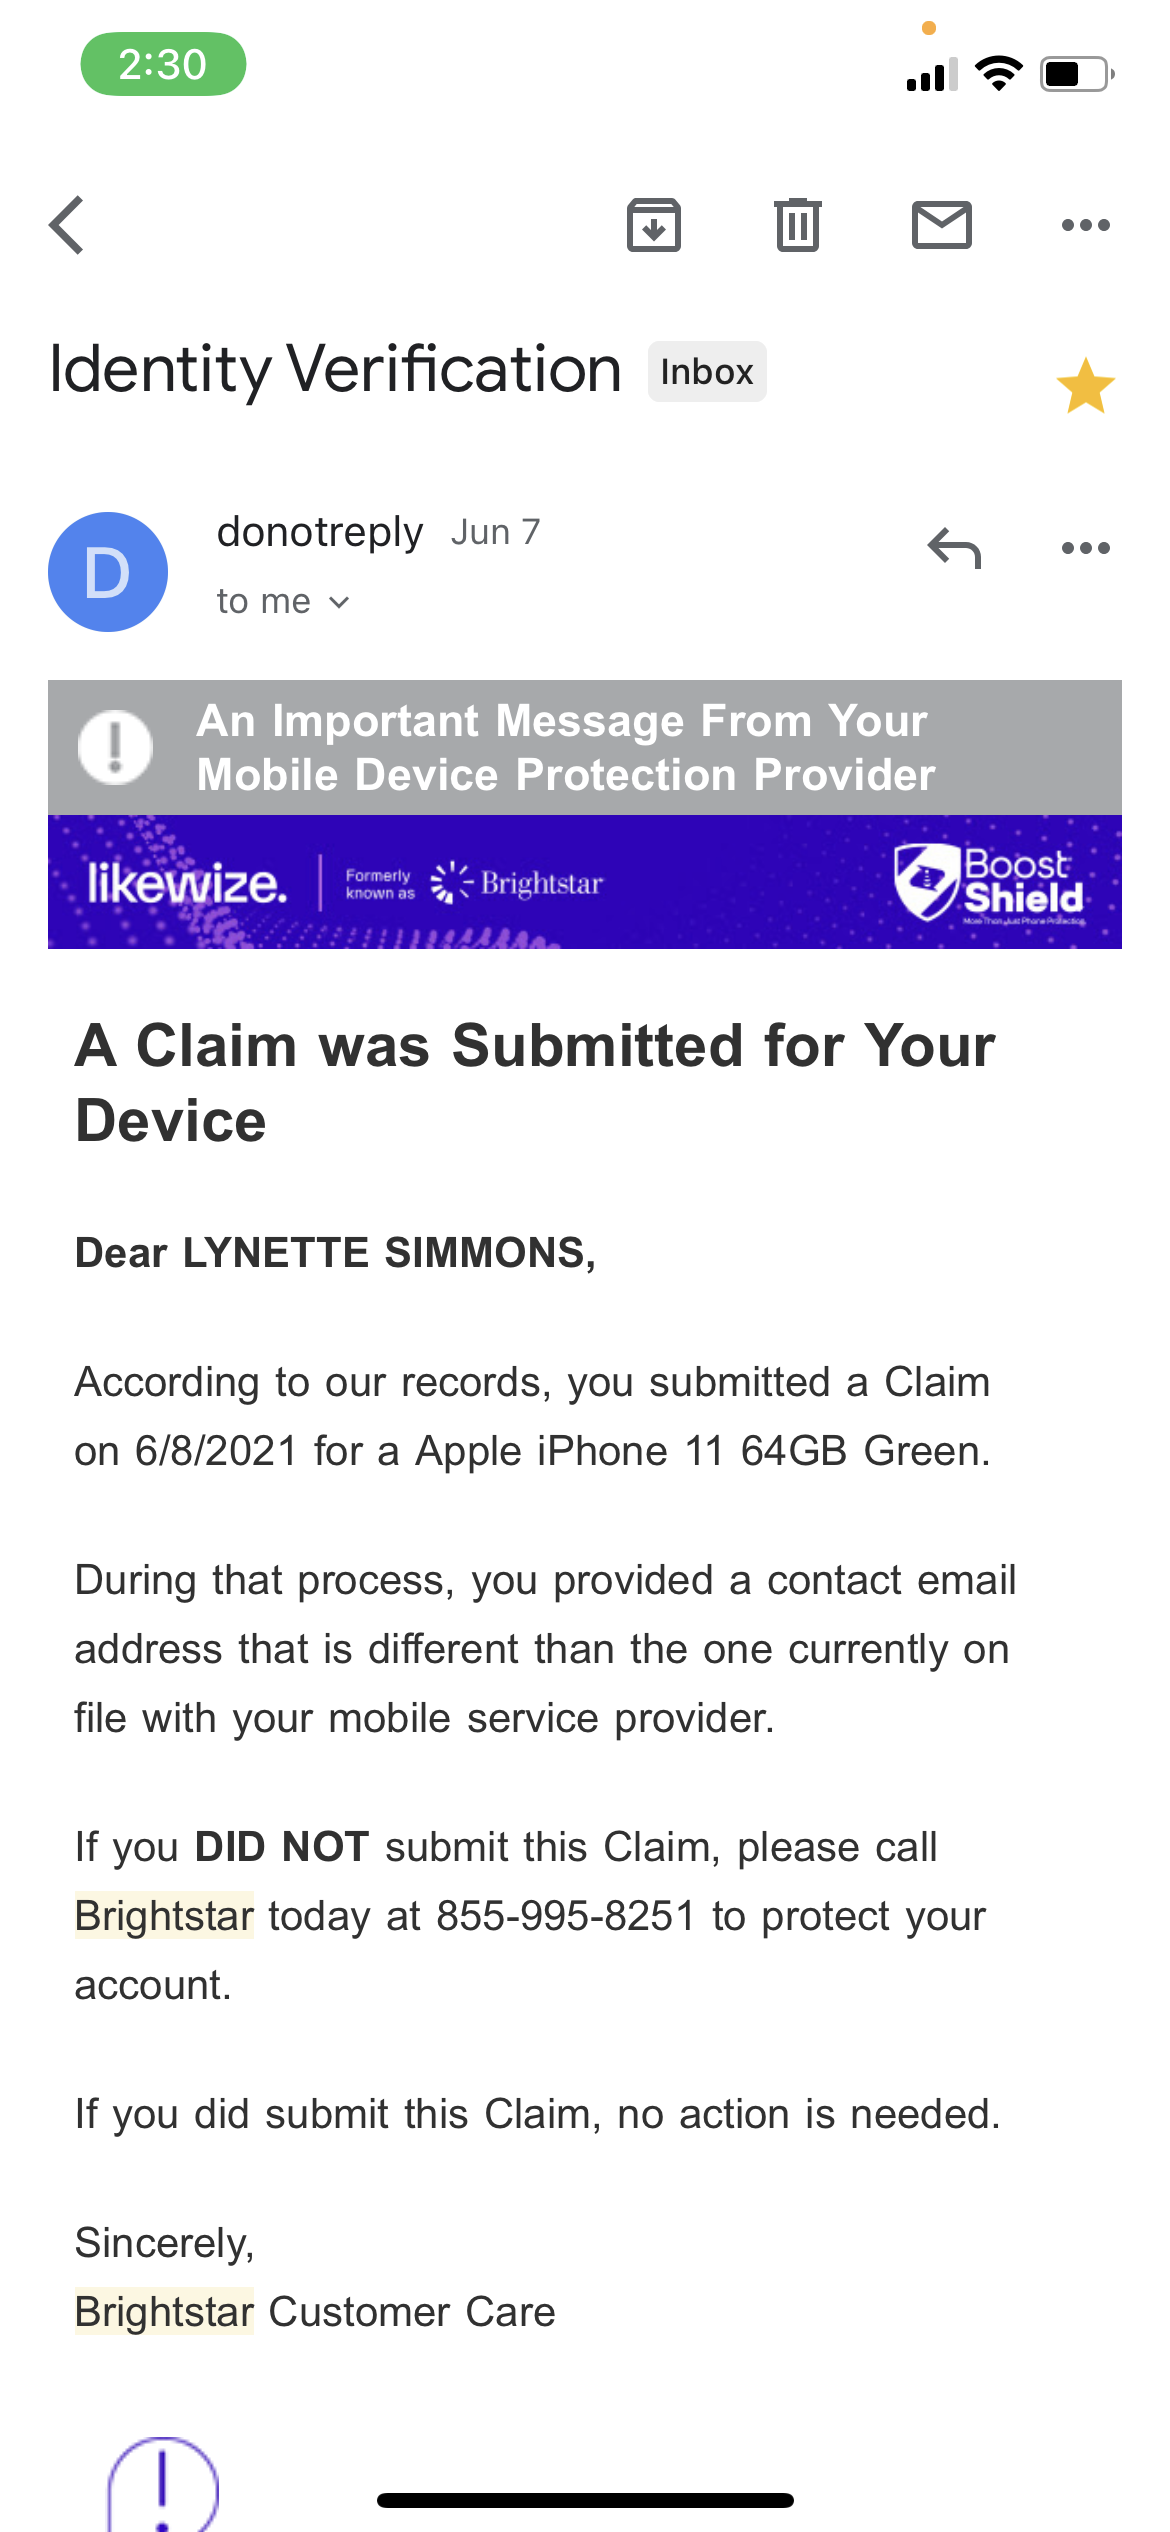Call 855-995-8251 from the email body
Screen dimensions: 1170x2532
[x=565, y=1915]
